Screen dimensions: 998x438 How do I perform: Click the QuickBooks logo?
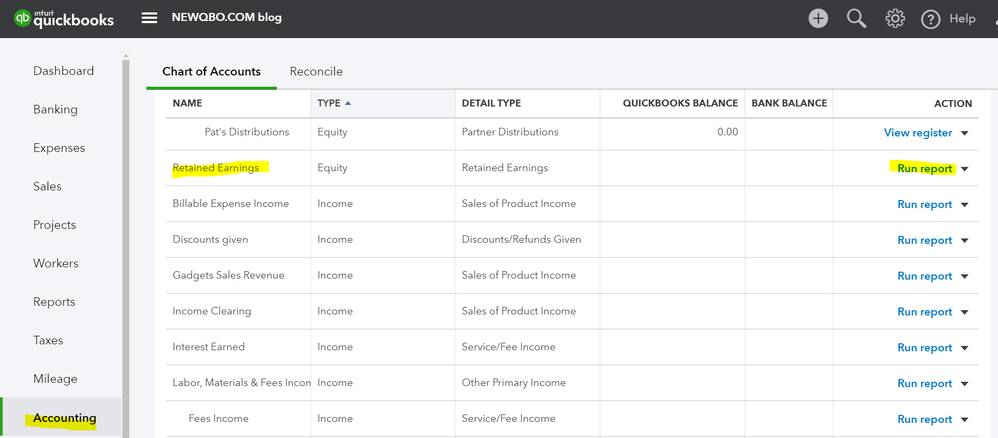[x=64, y=18]
